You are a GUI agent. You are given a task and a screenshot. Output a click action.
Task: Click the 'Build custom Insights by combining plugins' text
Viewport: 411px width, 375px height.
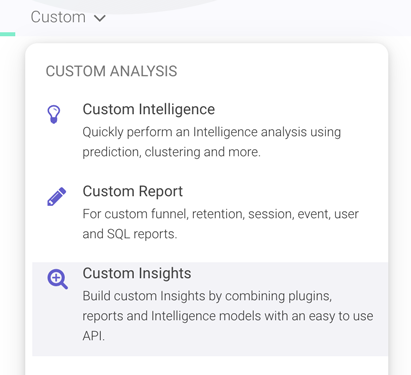pyautogui.click(x=207, y=296)
